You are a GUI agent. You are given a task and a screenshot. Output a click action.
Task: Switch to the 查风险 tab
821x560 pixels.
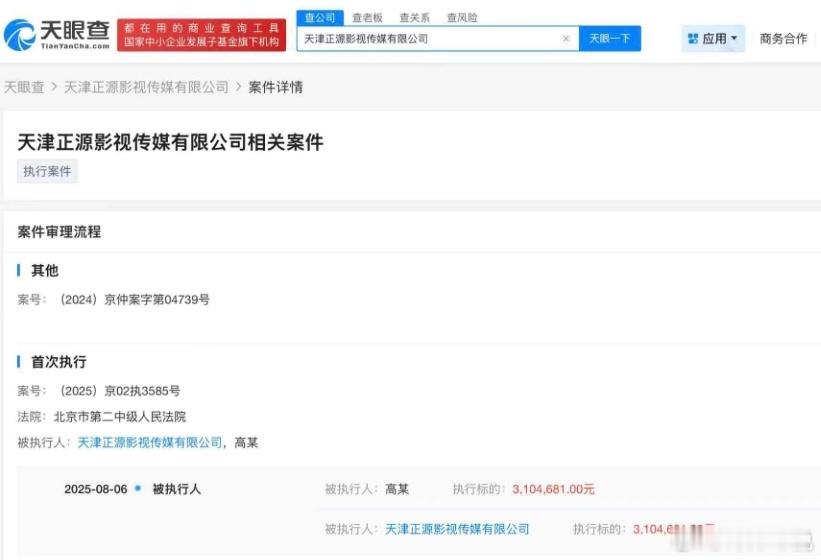(x=462, y=18)
